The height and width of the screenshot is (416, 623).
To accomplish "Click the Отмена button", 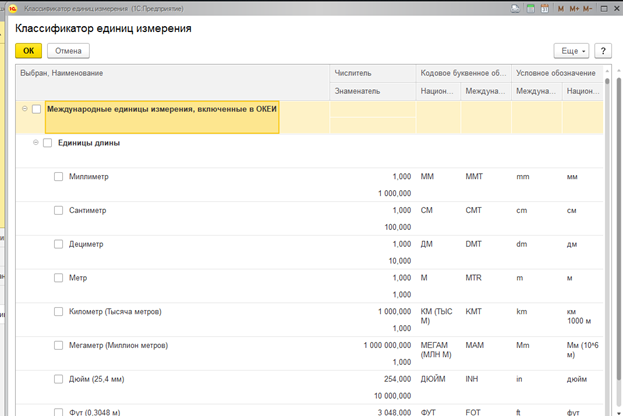I will click(x=68, y=51).
